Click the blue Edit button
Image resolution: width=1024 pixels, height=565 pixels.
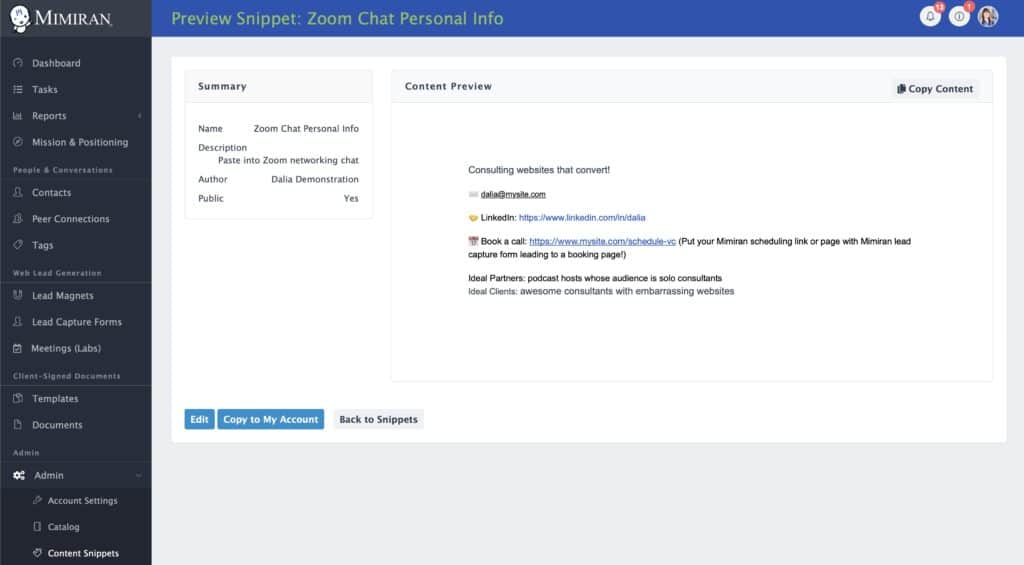[x=199, y=420]
